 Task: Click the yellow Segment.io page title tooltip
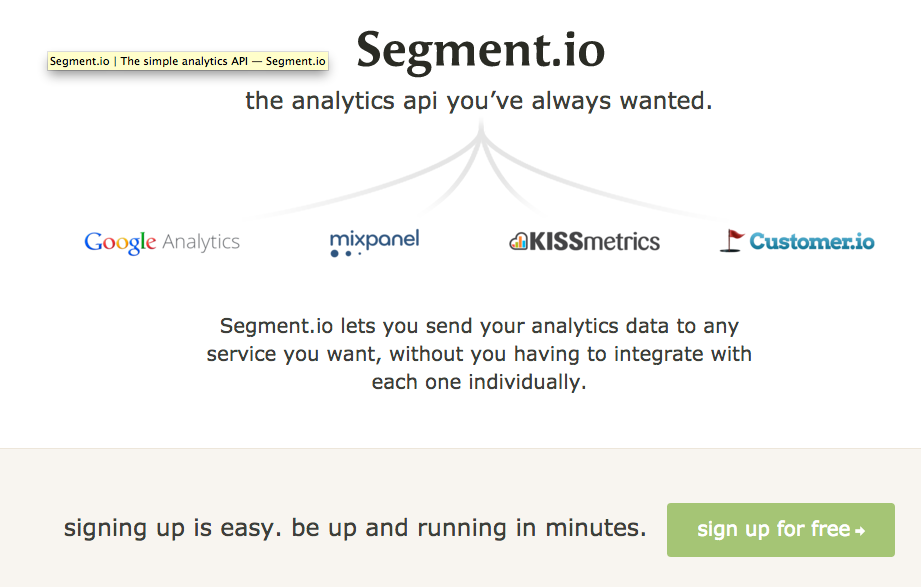tap(188, 61)
